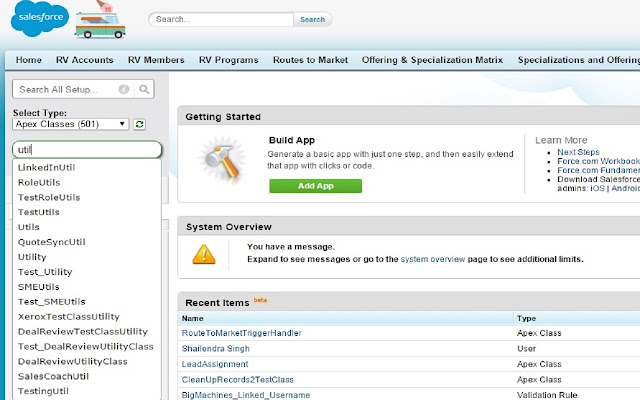Image resolution: width=640 pixels, height=400 pixels.
Task: Open Shailendra Singh user record
Action: click(x=216, y=349)
